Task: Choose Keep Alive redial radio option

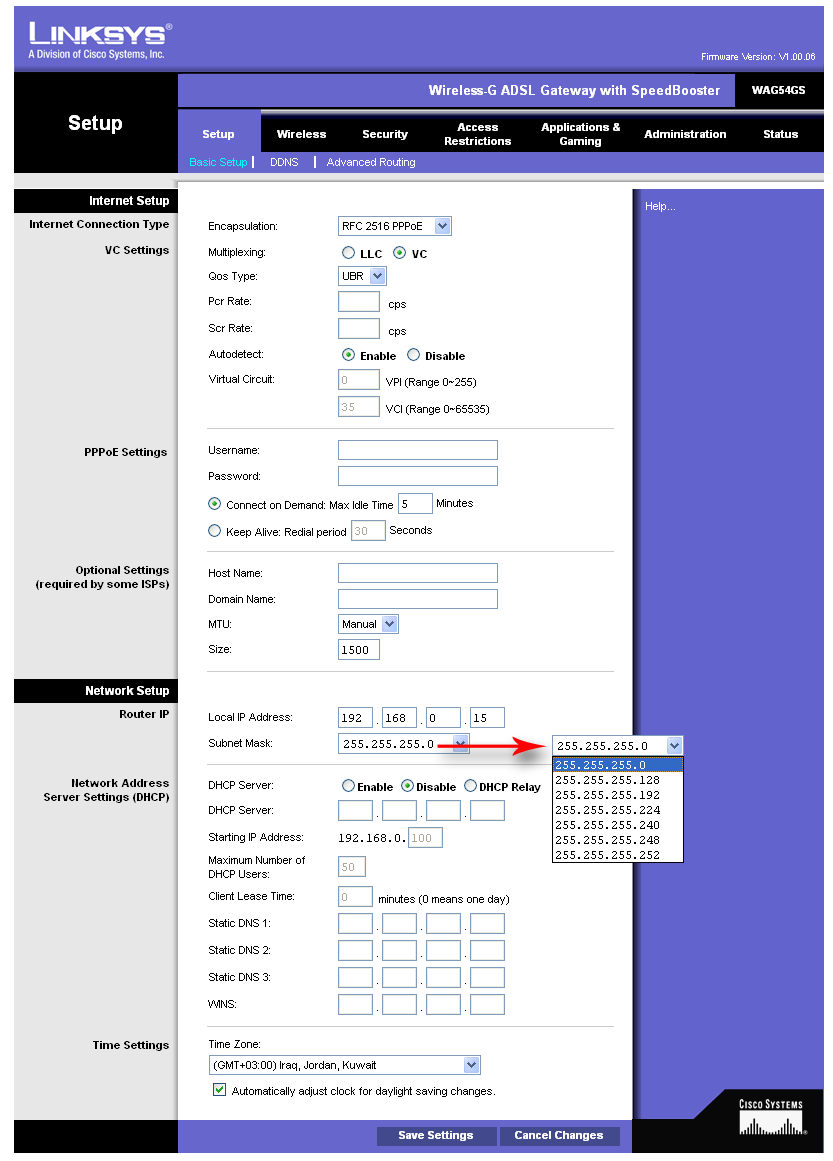Action: point(215,531)
